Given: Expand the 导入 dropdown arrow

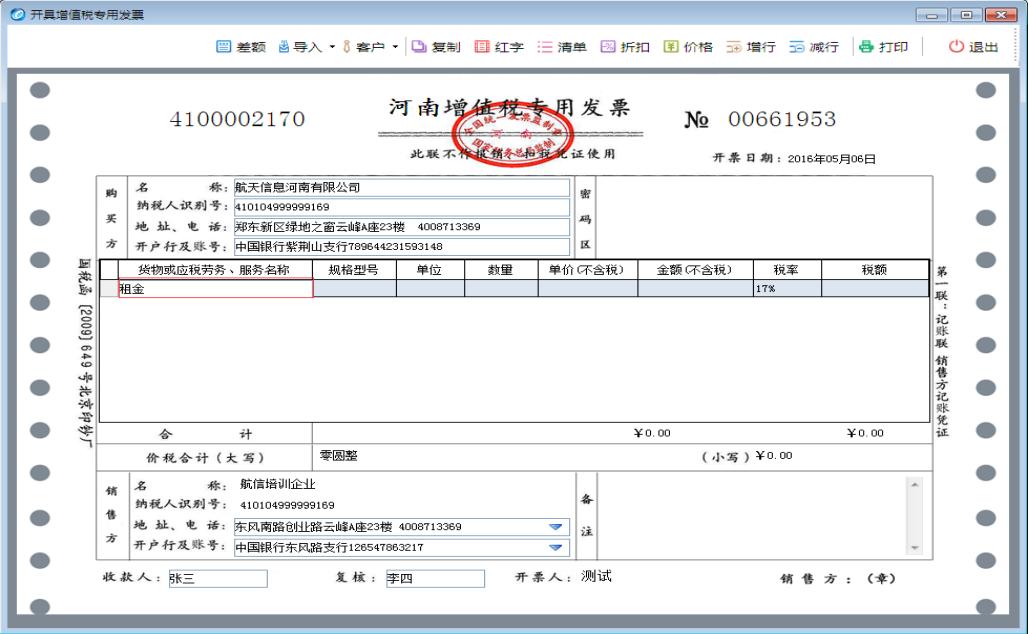Looking at the screenshot, I should (x=333, y=46).
